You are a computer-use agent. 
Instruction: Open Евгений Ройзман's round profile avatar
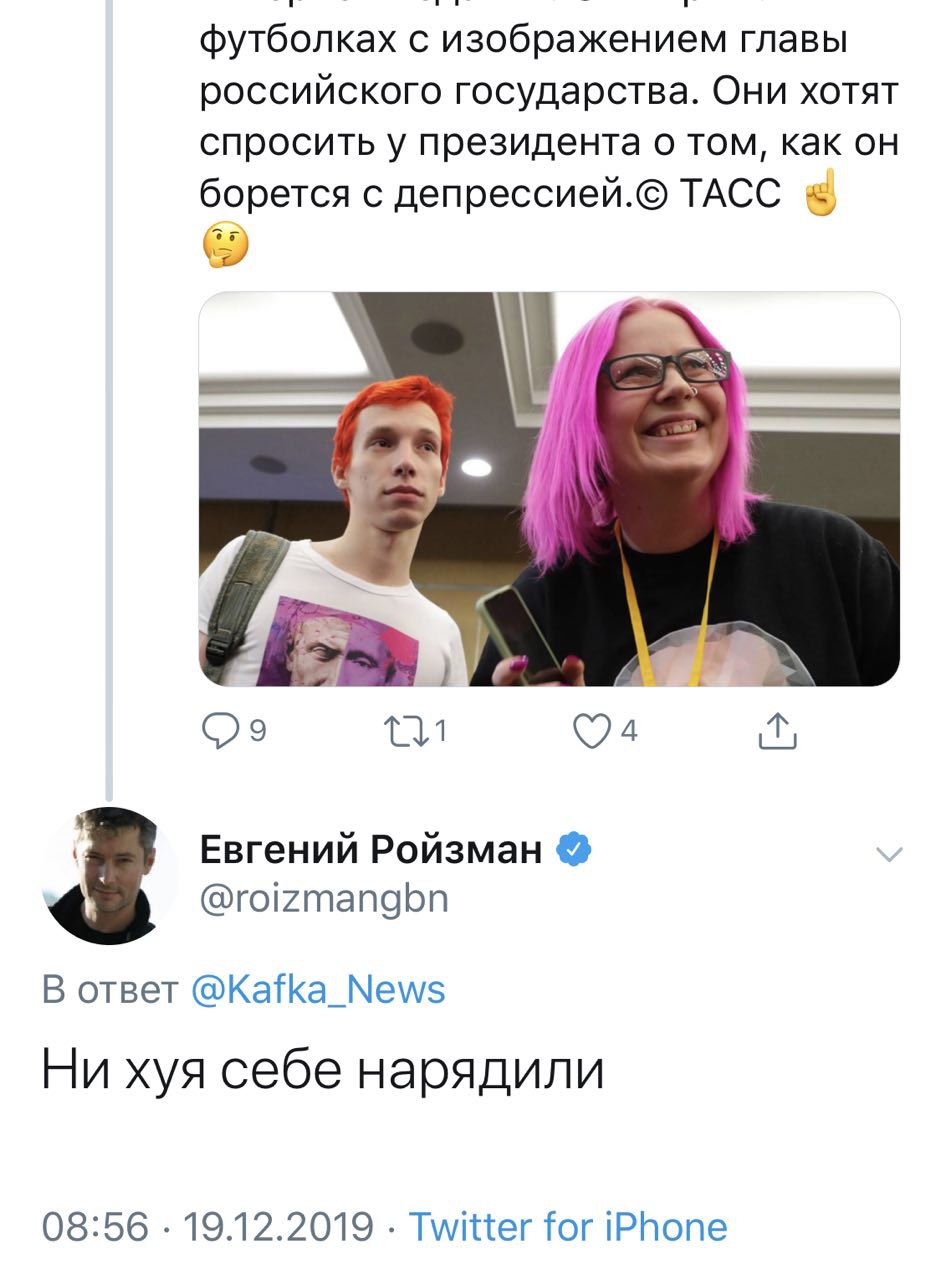point(110,876)
